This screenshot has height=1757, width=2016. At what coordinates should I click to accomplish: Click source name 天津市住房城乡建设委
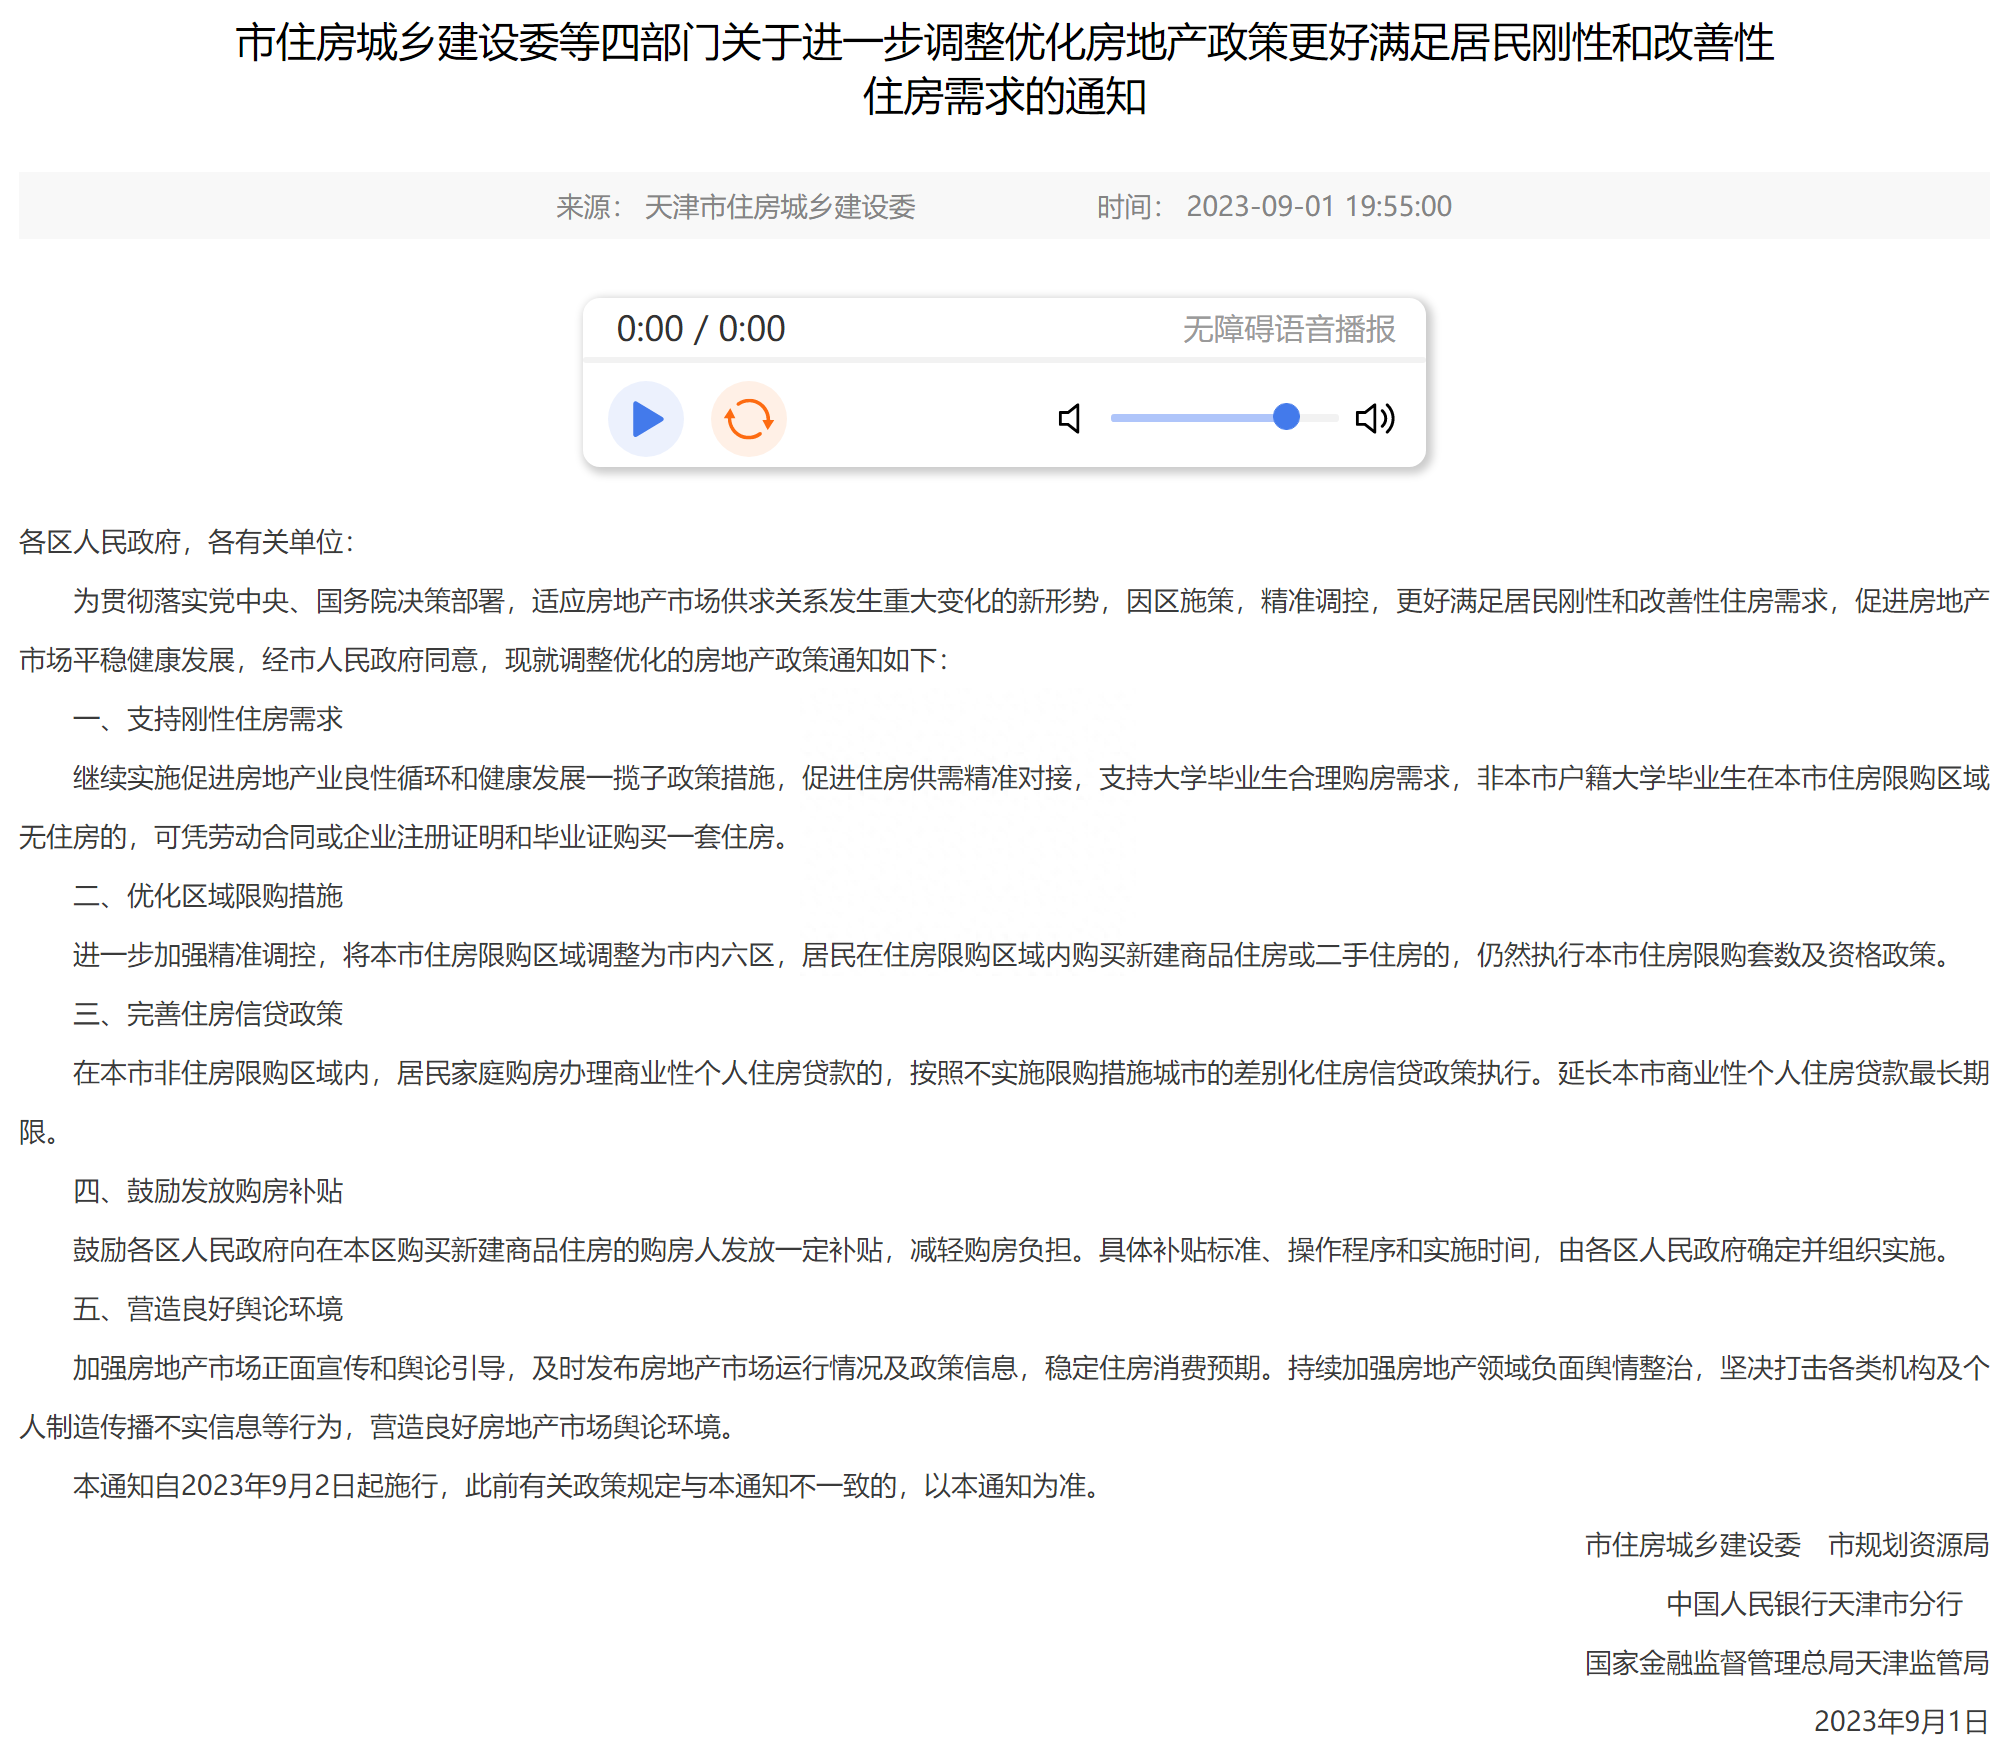point(779,207)
